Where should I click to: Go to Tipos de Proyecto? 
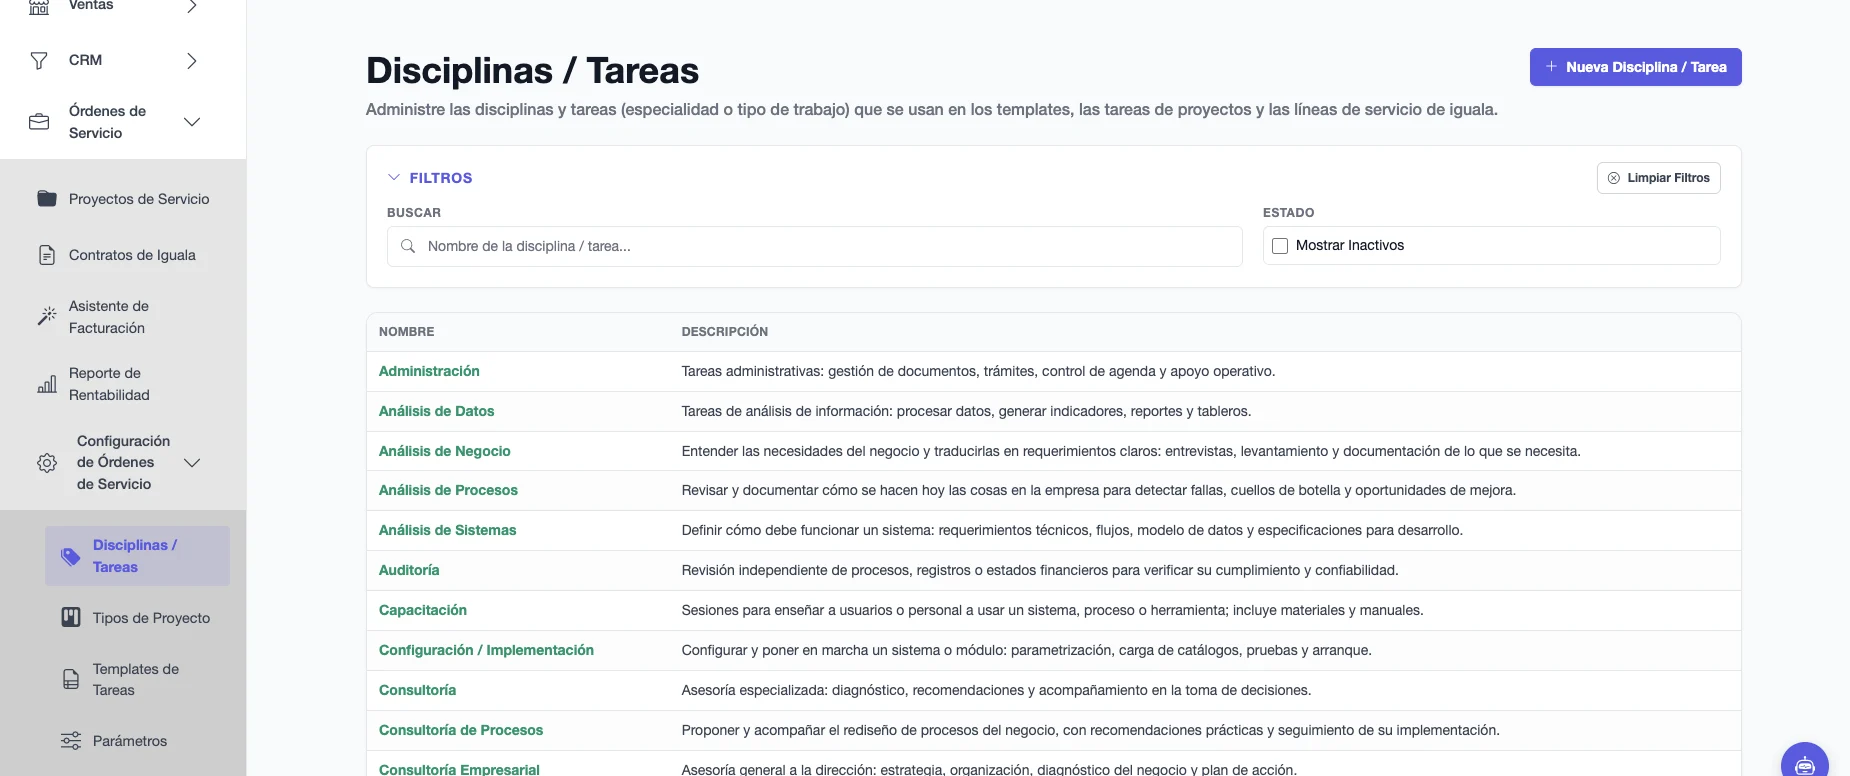pos(137,618)
